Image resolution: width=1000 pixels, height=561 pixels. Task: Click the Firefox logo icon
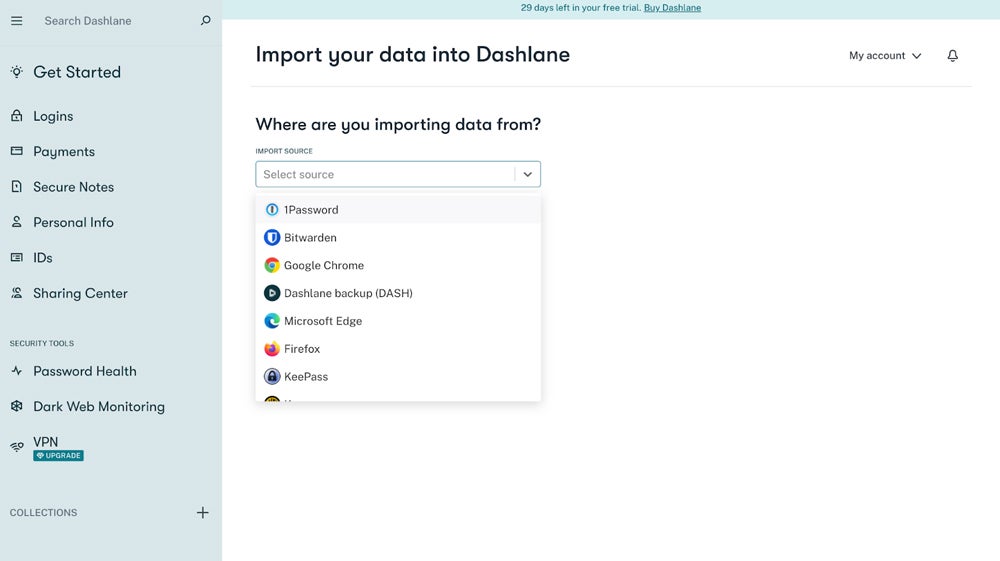pos(272,349)
